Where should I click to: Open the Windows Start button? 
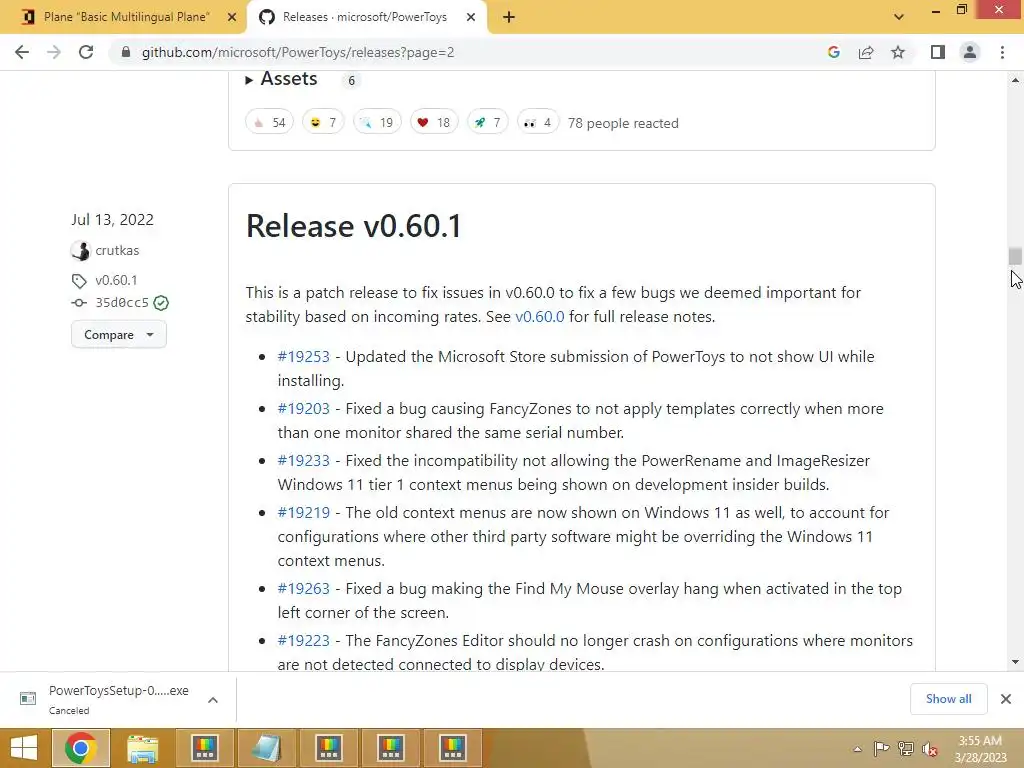tap(24, 748)
